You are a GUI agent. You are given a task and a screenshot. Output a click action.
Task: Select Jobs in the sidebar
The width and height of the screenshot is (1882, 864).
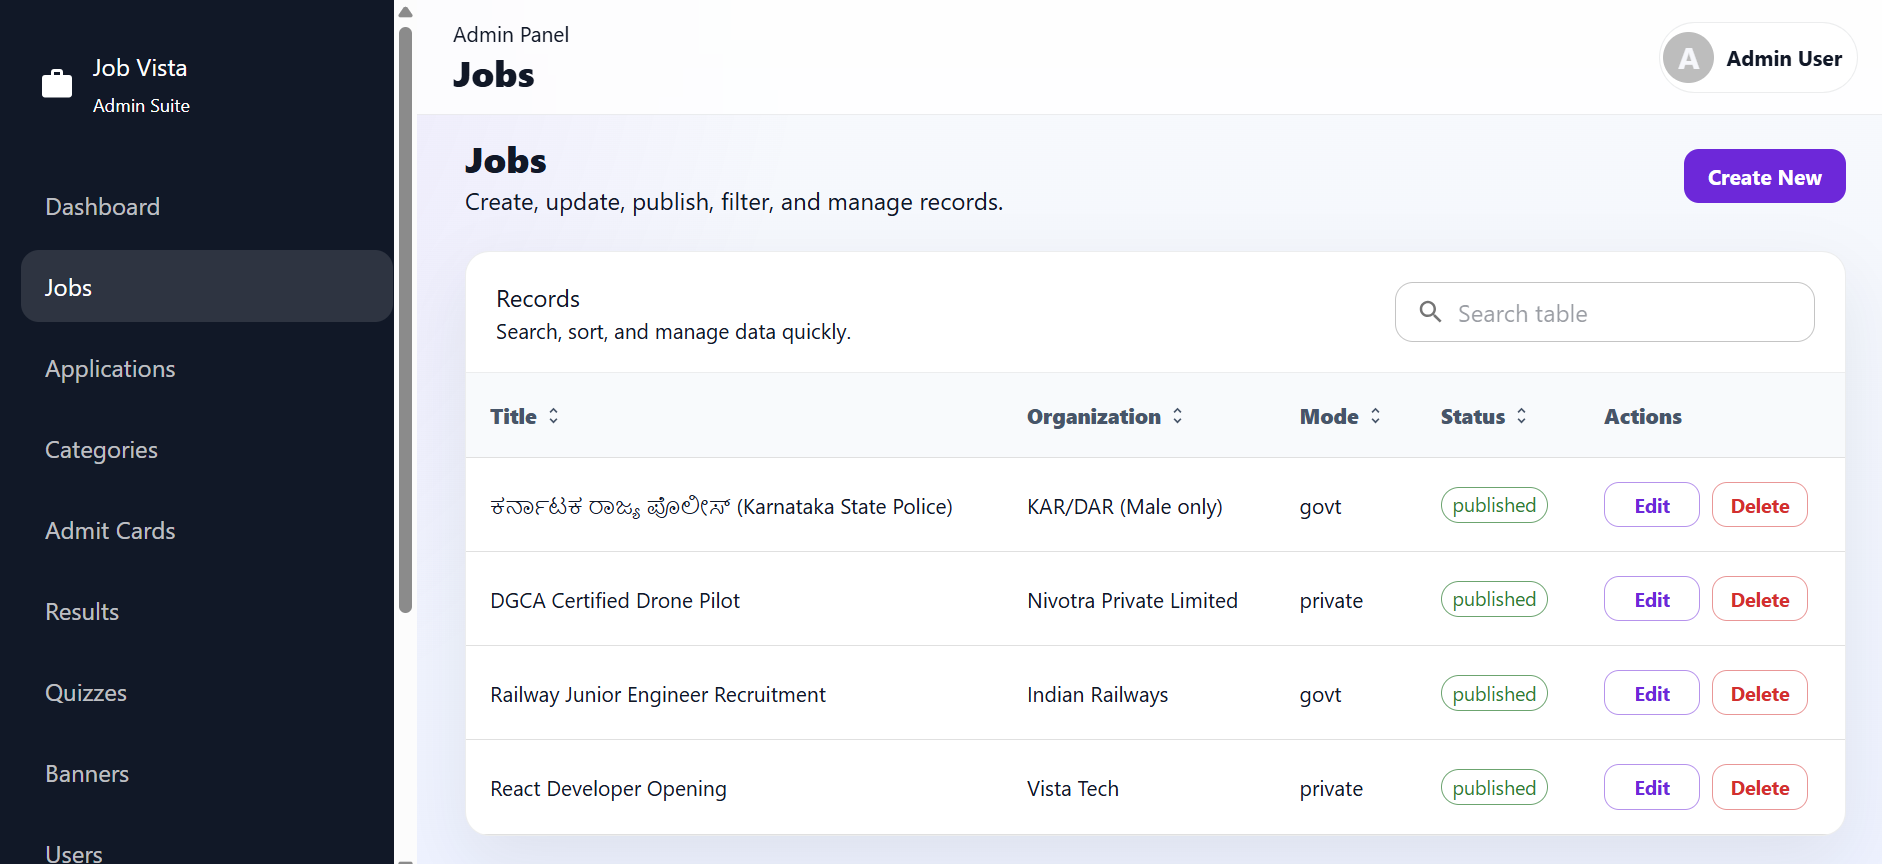[207, 286]
